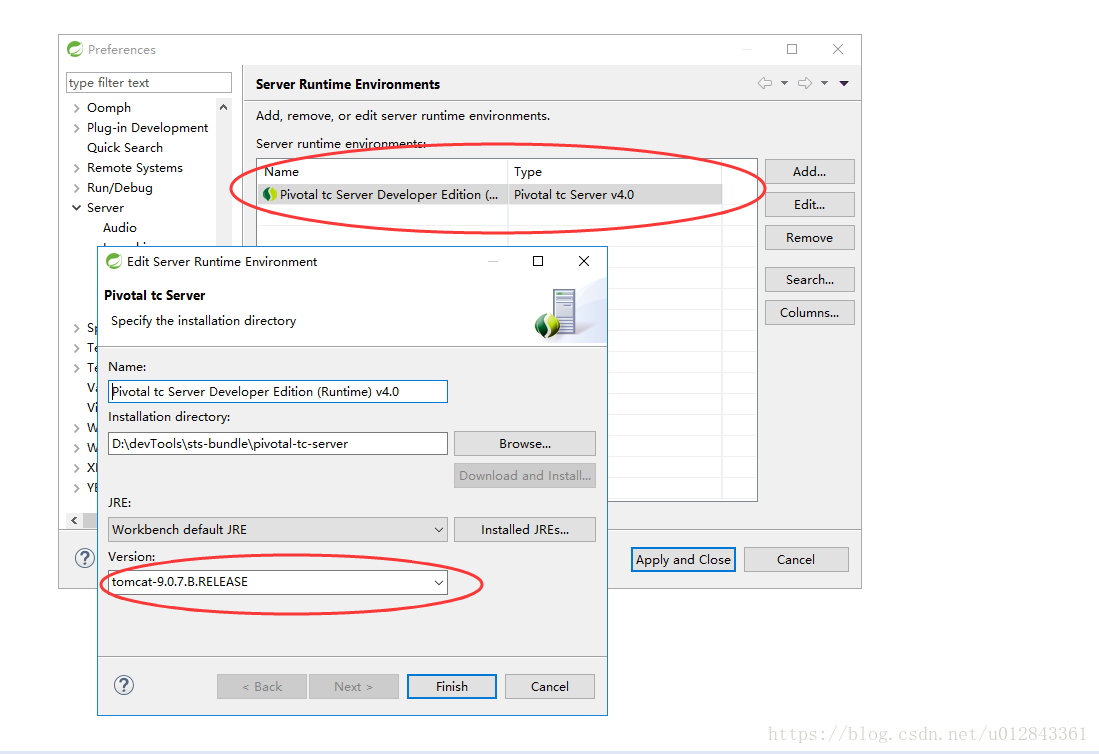The height and width of the screenshot is (754, 1099).
Task: Click into the Name text field
Action: (x=278, y=392)
